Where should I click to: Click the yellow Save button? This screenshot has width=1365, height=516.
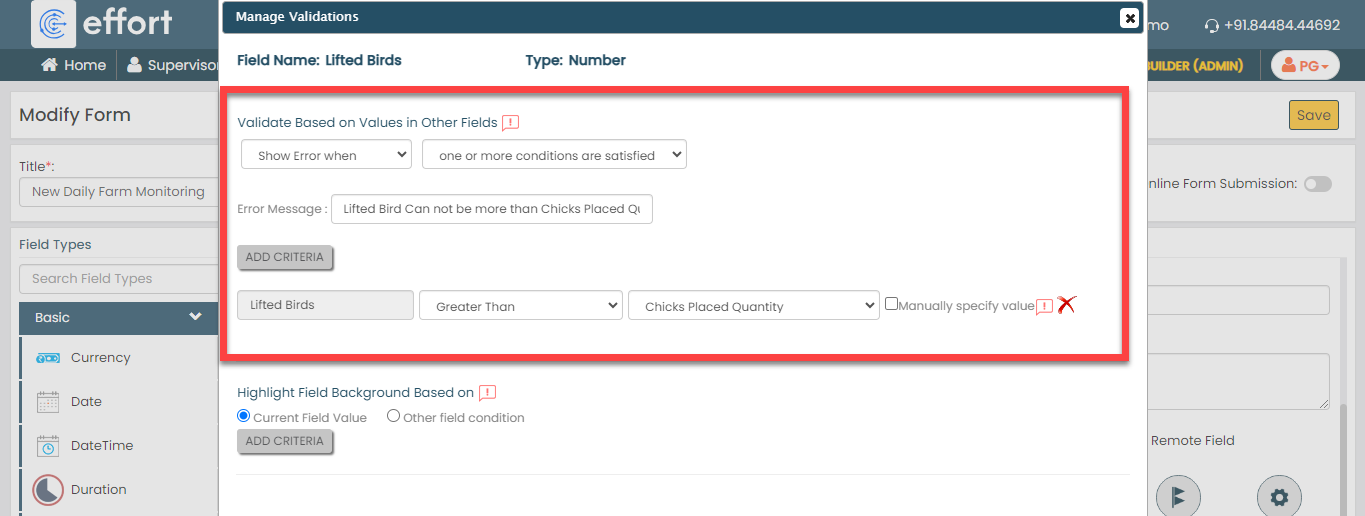tap(1313, 115)
